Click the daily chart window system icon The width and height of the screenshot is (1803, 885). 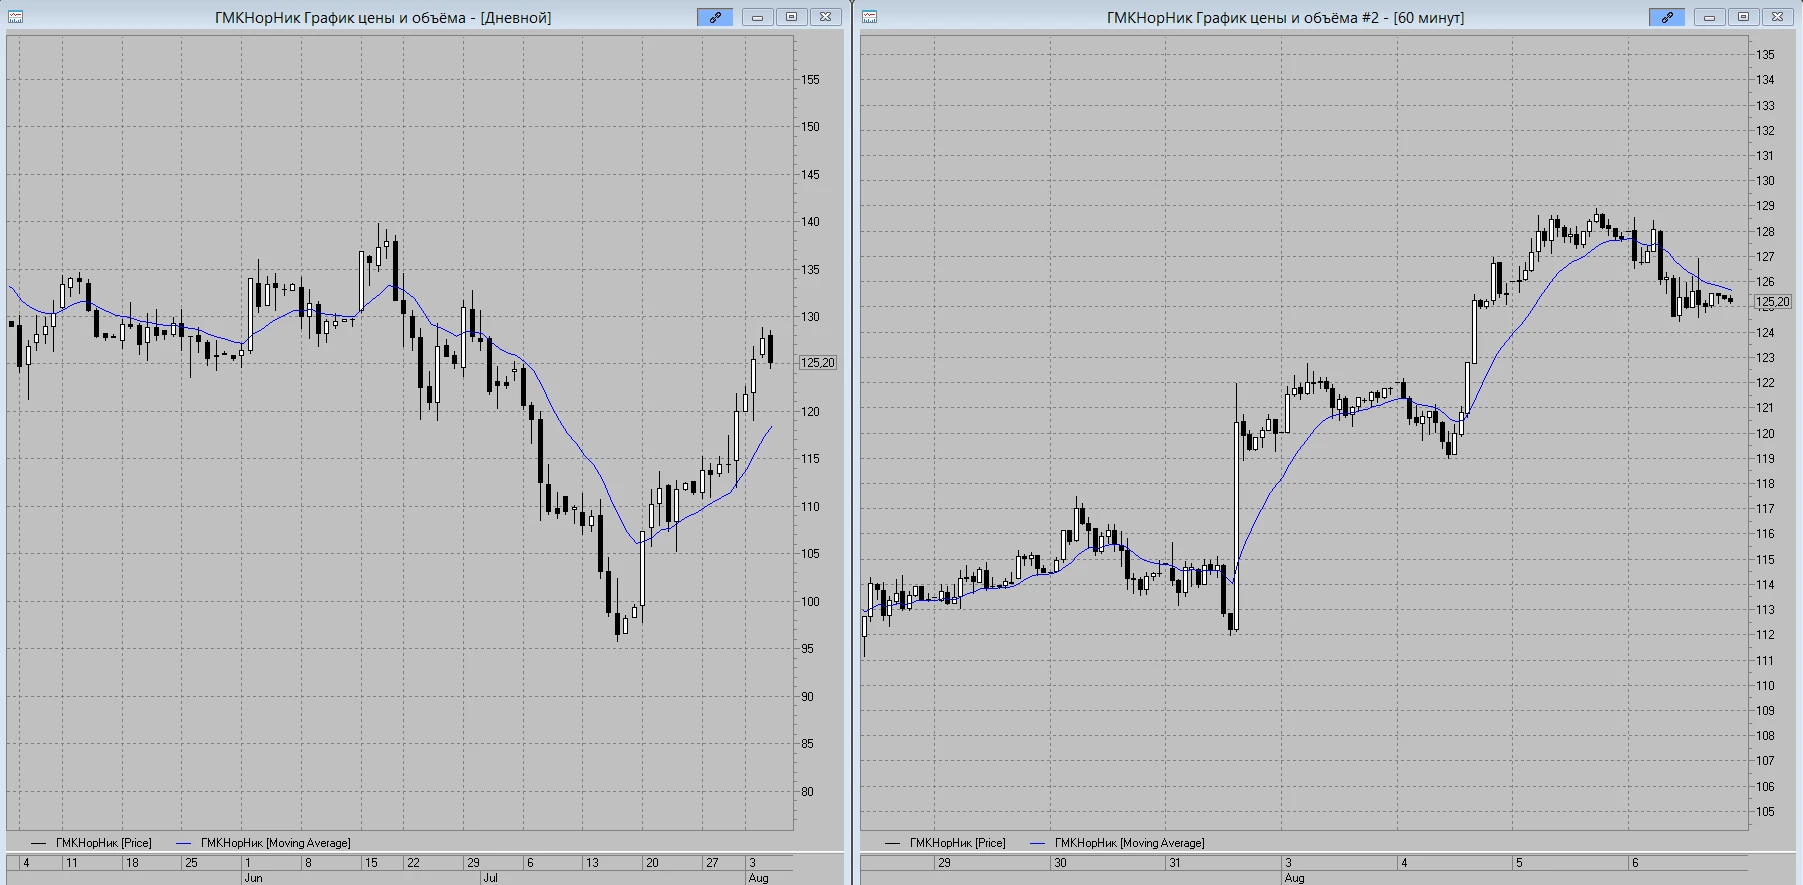pyautogui.click(x=15, y=17)
